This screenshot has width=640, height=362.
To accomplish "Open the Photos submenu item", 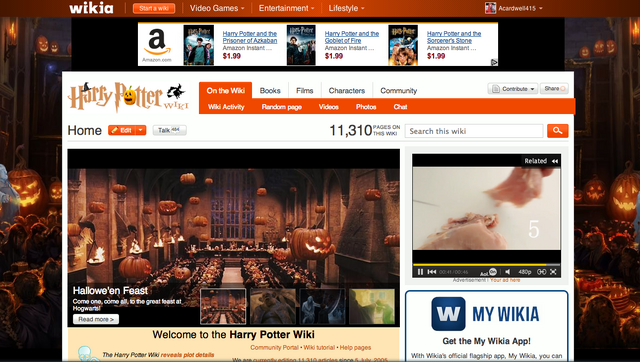I will point(366,107).
